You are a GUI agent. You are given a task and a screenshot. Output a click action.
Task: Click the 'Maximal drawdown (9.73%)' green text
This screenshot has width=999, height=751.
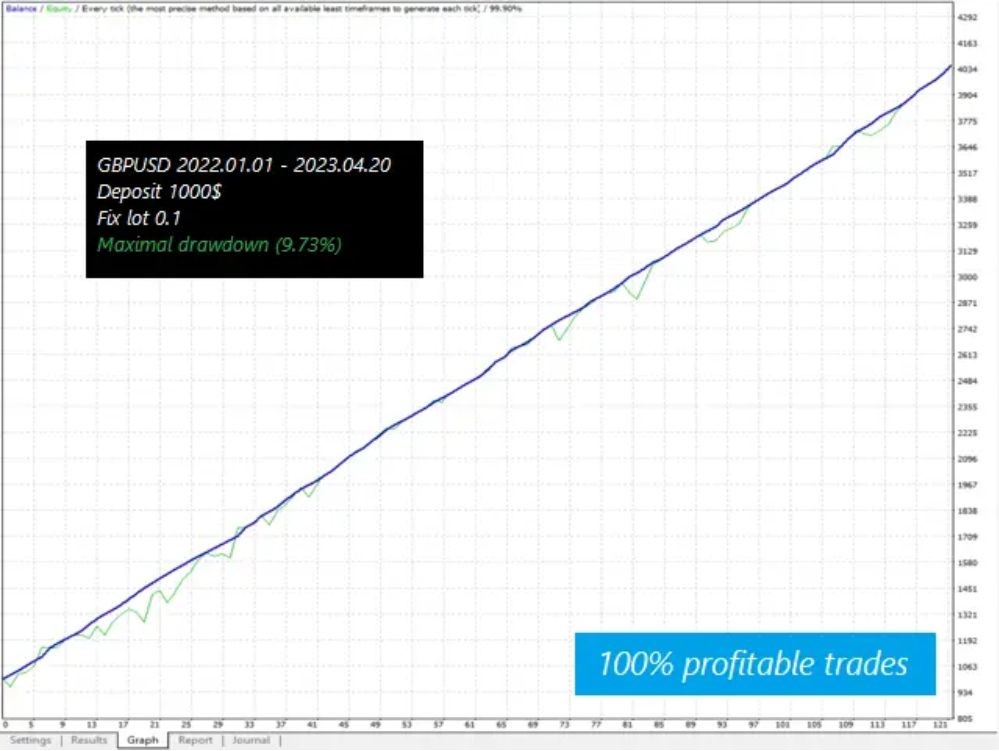219,244
